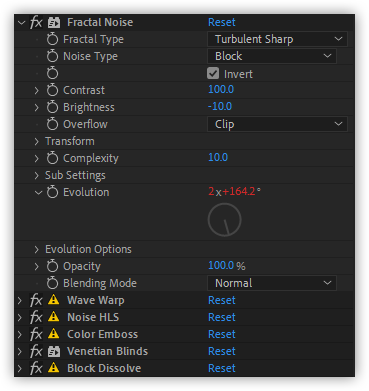Reset the Block Dissolve effect
The image size is (369, 391).
(222, 368)
